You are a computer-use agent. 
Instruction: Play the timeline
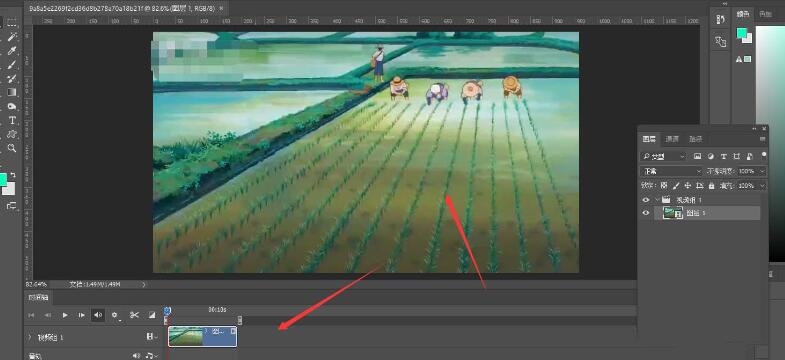tap(65, 315)
